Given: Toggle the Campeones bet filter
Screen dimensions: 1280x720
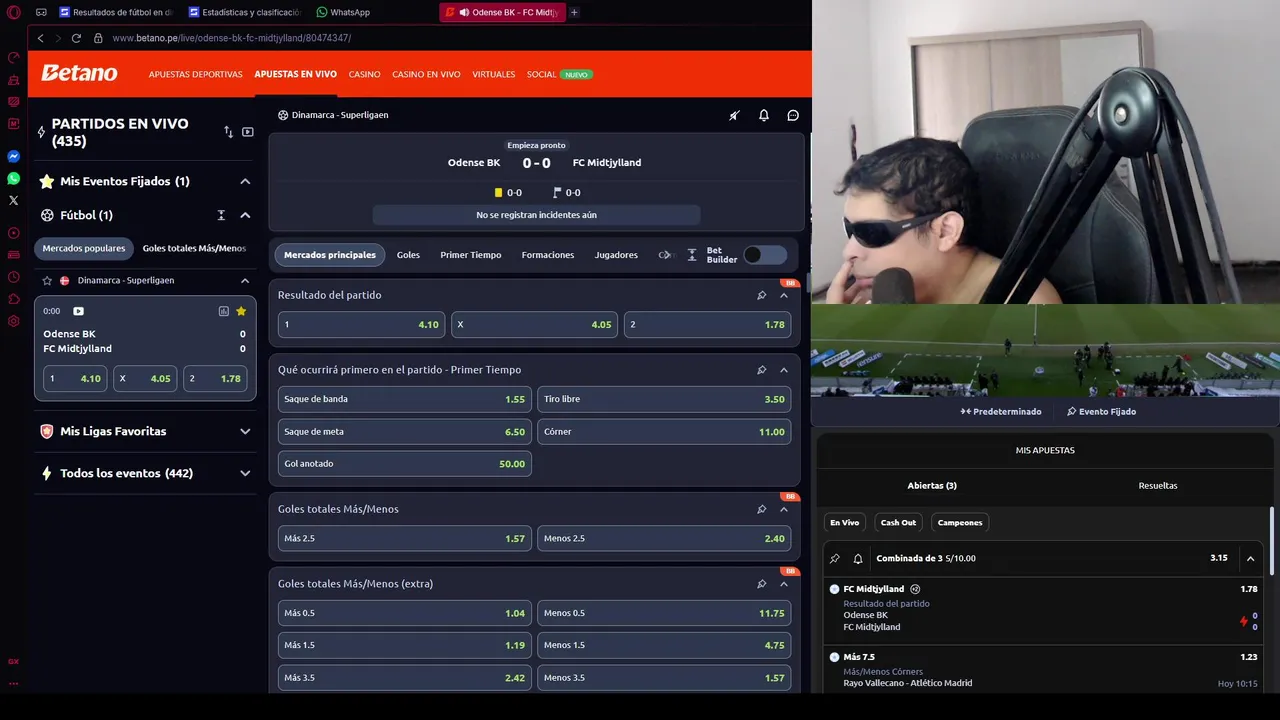Looking at the screenshot, I should pyautogui.click(x=960, y=522).
